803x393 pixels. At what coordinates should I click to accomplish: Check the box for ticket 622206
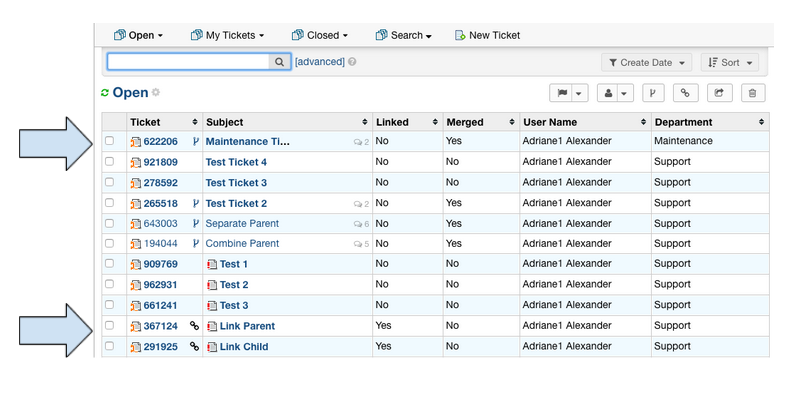109,141
